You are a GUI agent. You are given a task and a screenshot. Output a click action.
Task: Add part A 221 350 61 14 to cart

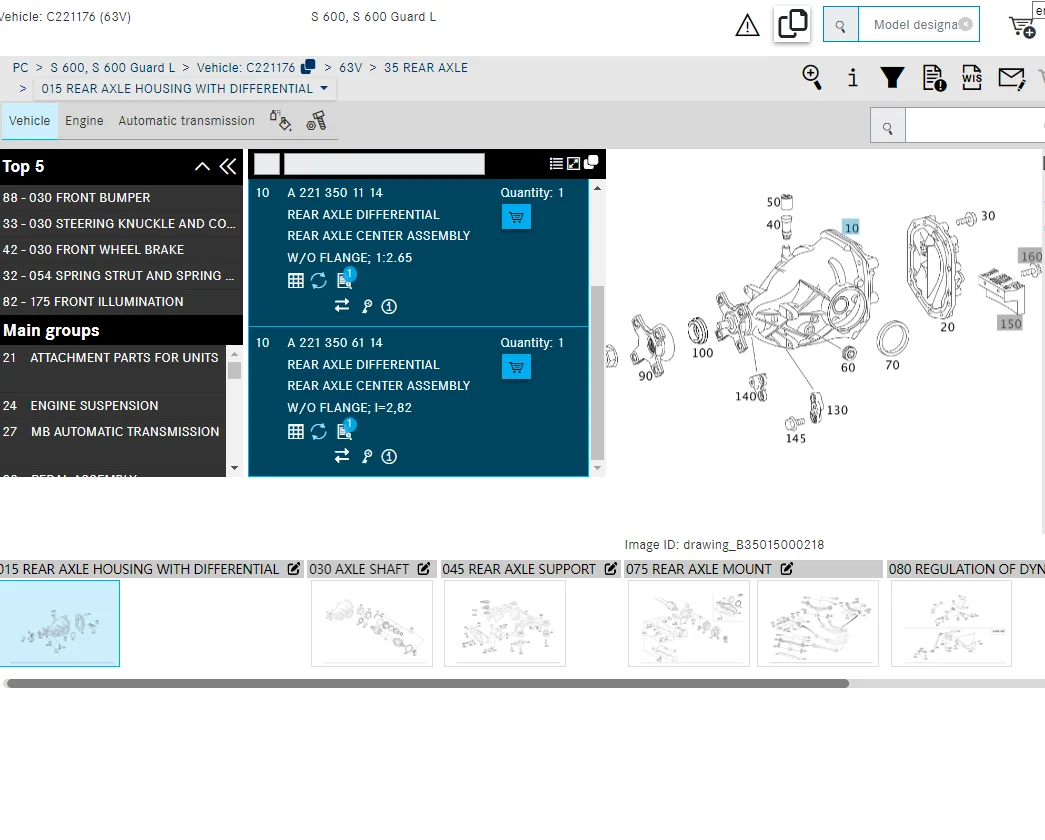(516, 367)
